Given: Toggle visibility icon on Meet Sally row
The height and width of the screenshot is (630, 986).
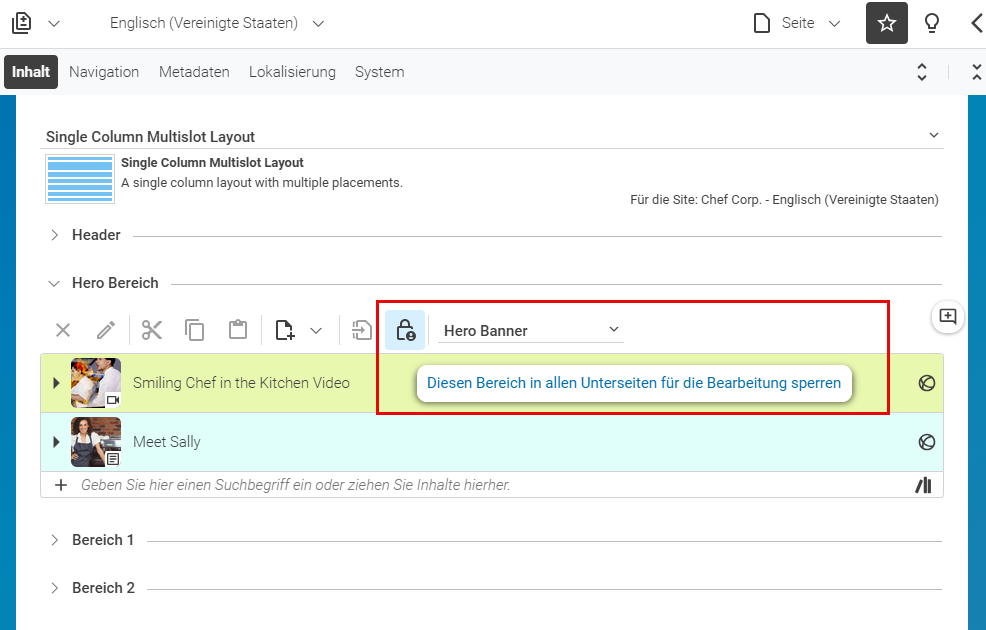Looking at the screenshot, I should coord(926,442).
